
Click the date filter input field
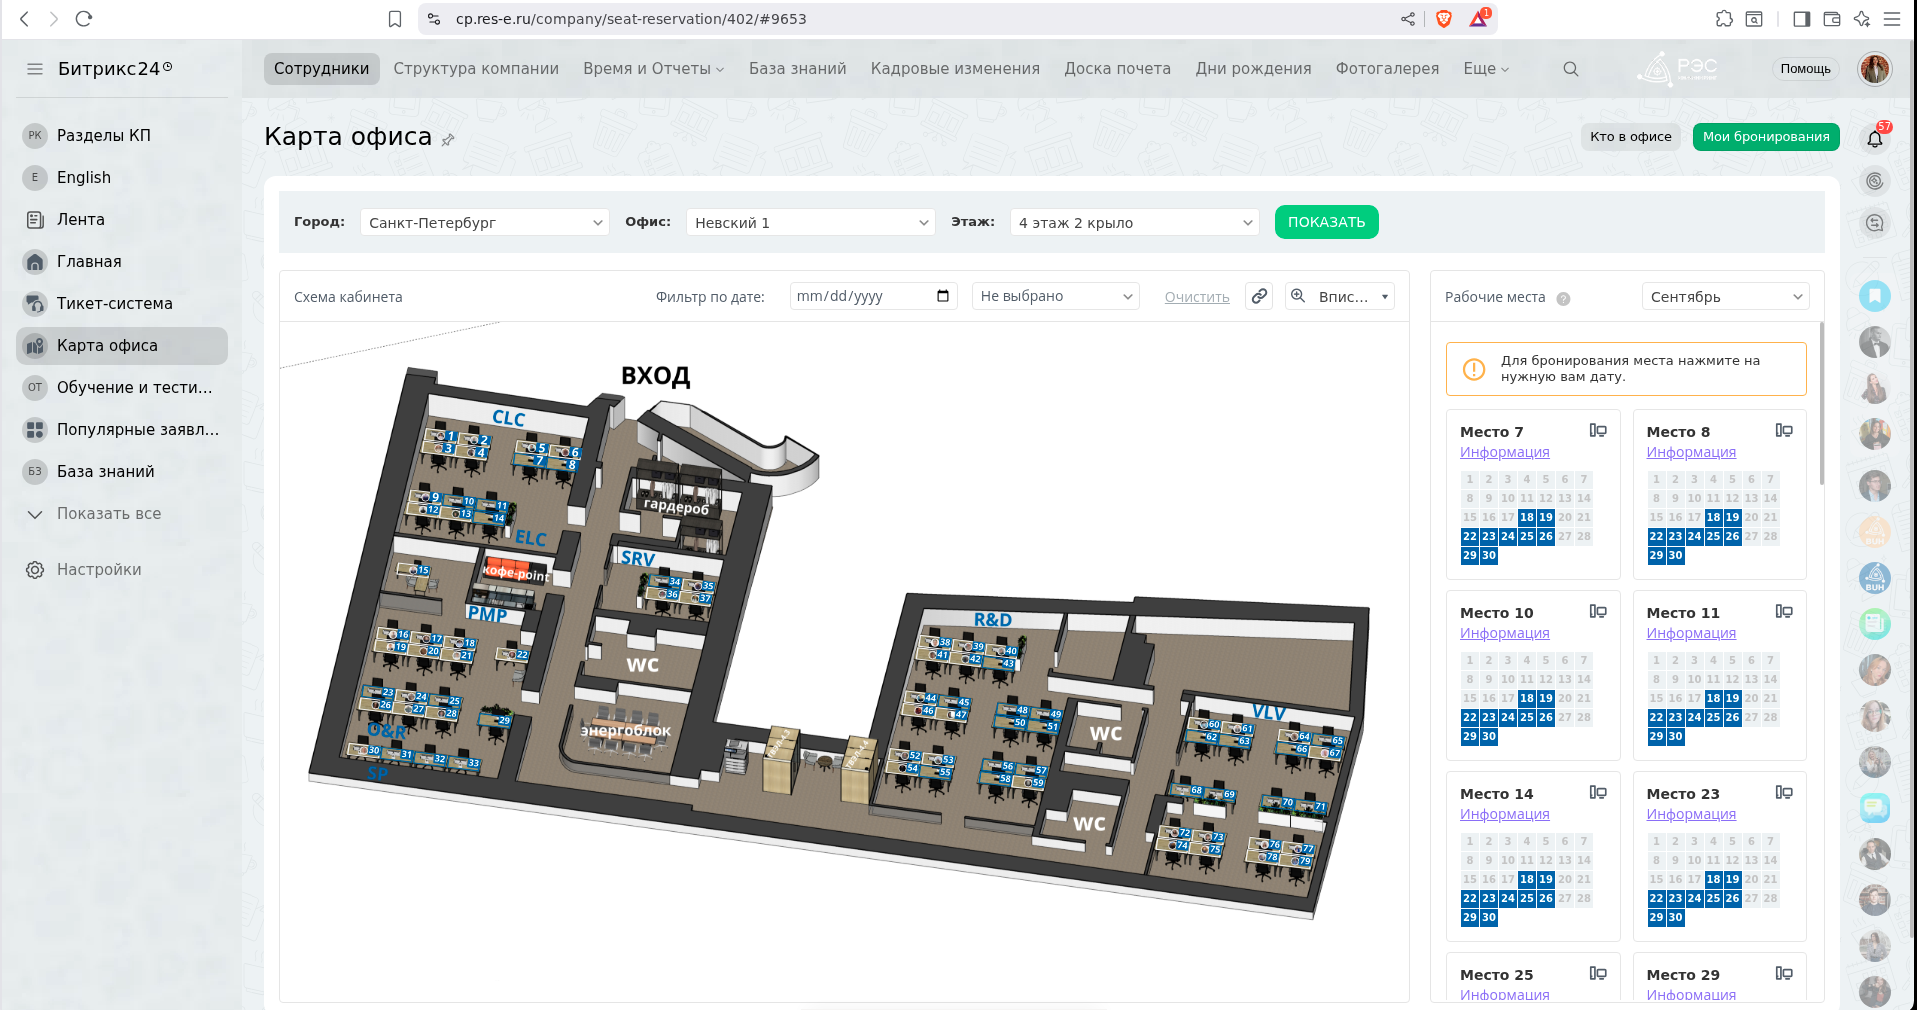click(x=860, y=296)
